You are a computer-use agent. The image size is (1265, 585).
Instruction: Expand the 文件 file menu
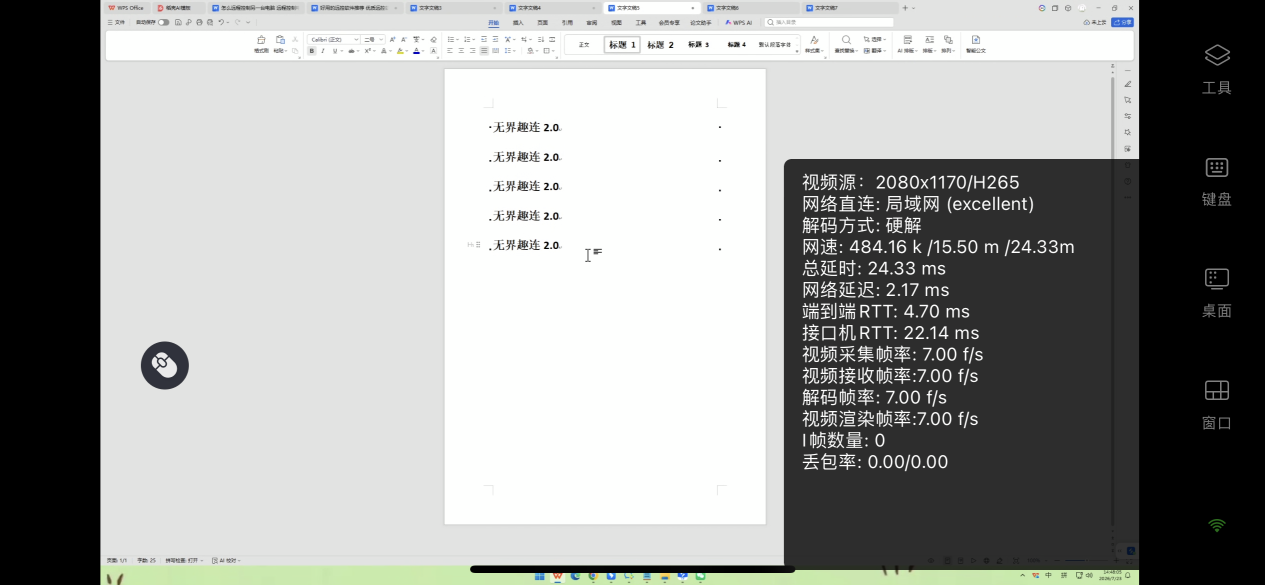click(x=116, y=22)
